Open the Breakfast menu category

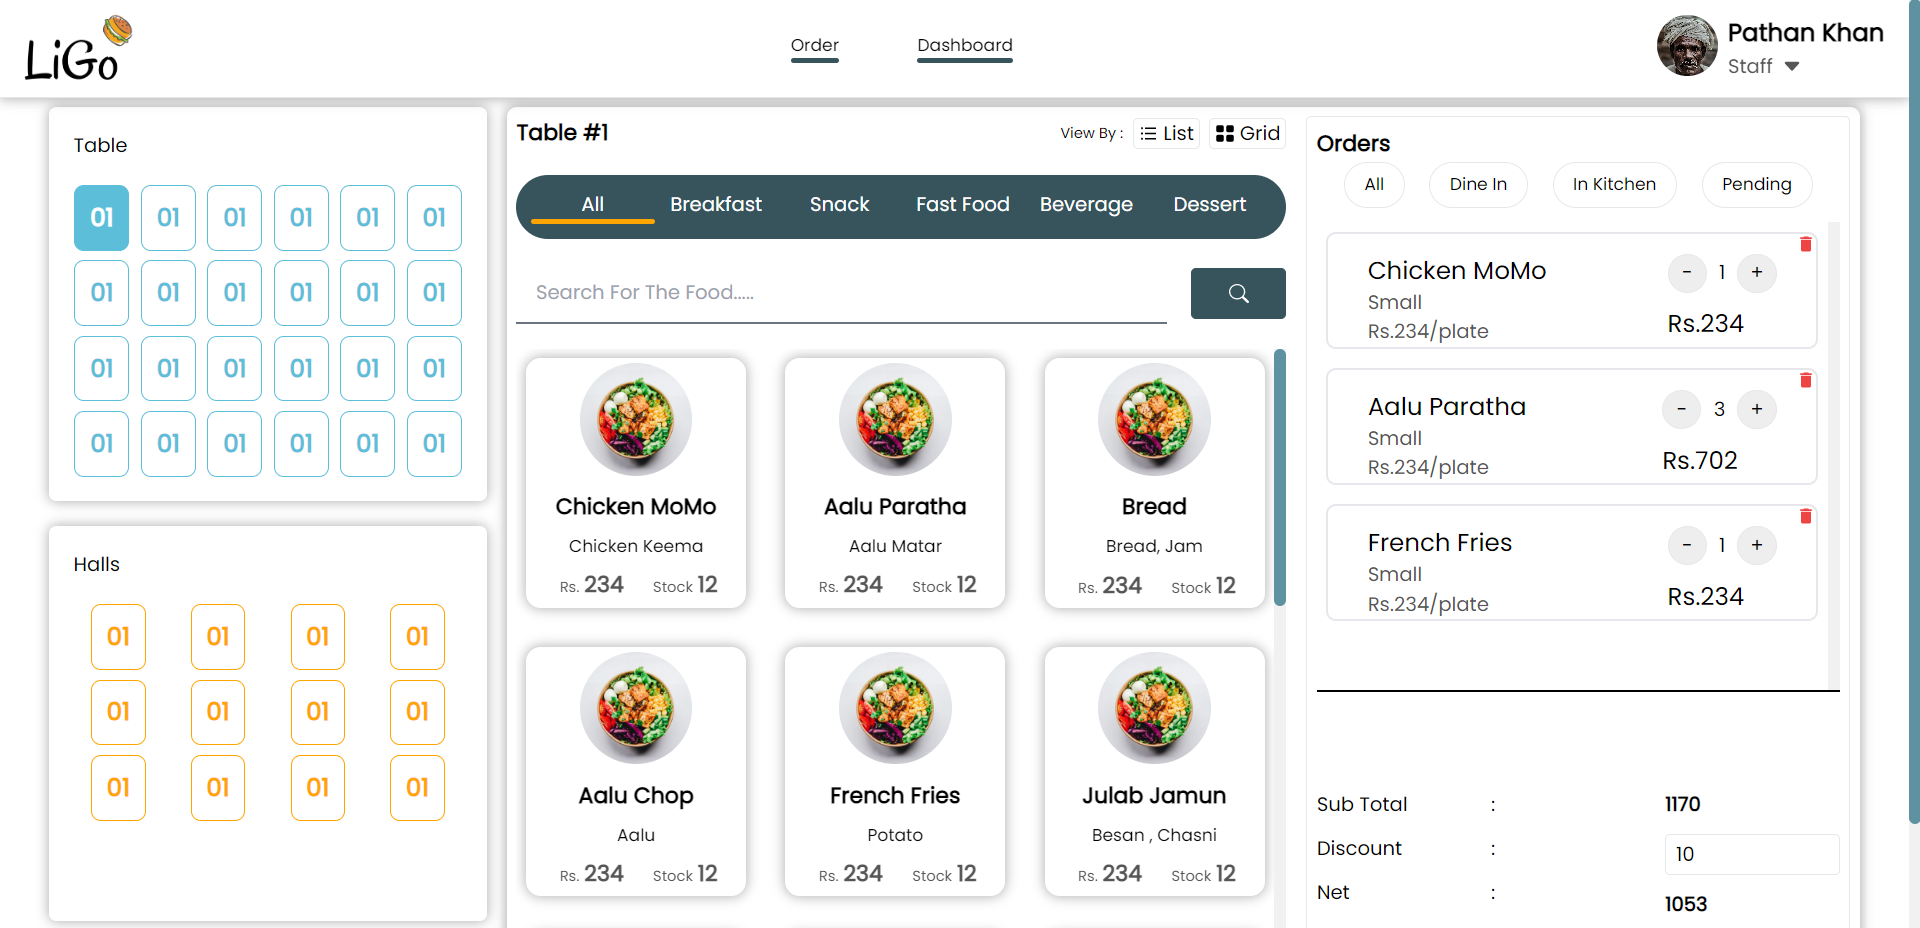pyautogui.click(x=716, y=204)
